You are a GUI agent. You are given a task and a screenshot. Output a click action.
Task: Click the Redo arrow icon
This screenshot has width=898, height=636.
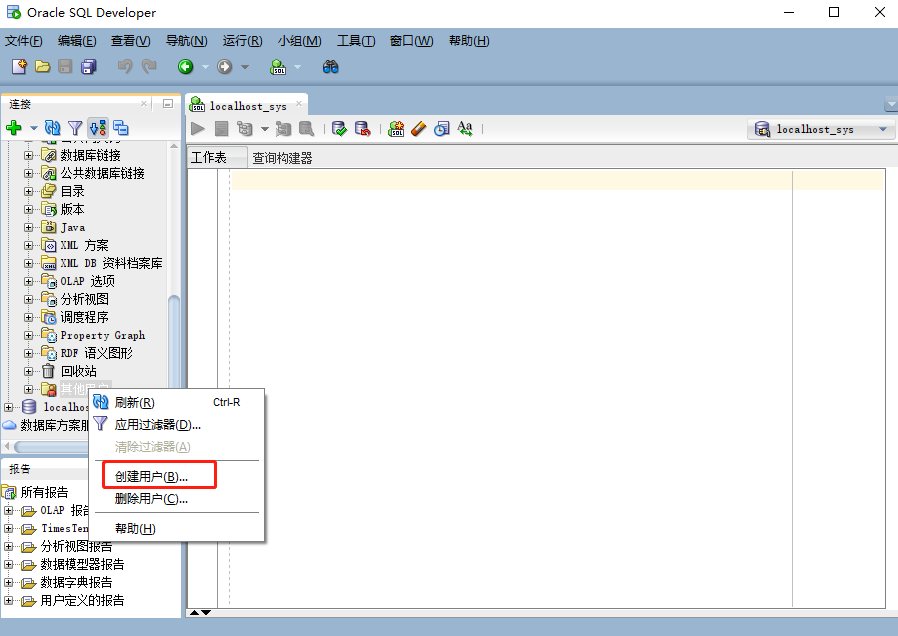[x=149, y=67]
